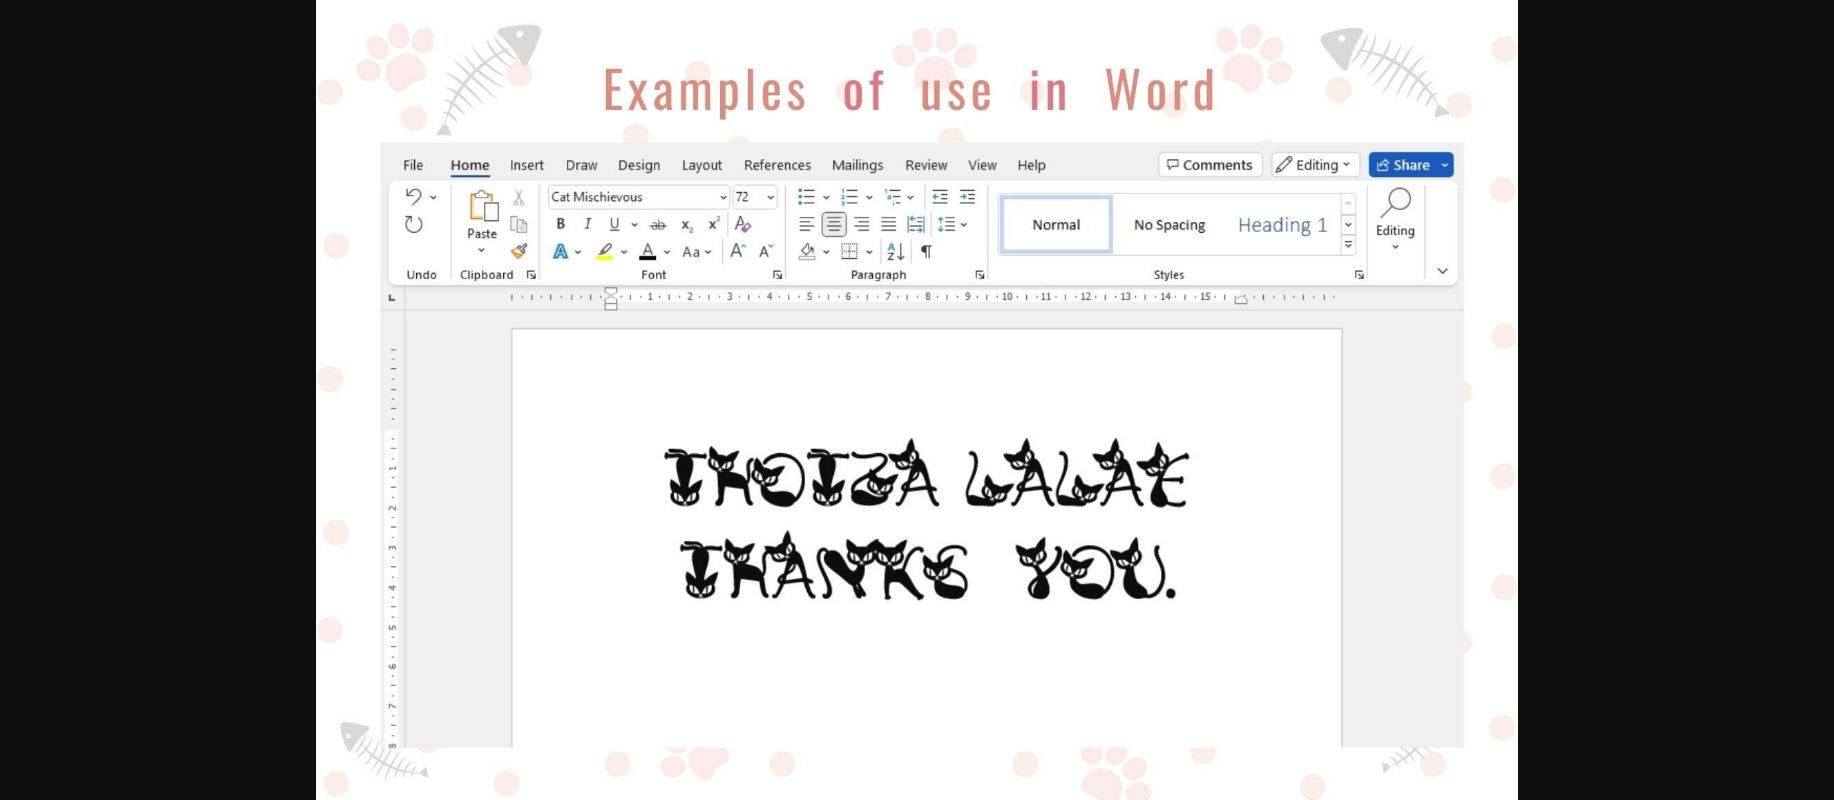
Task: Collapse the ribbon chevron
Action: [x=1442, y=271]
